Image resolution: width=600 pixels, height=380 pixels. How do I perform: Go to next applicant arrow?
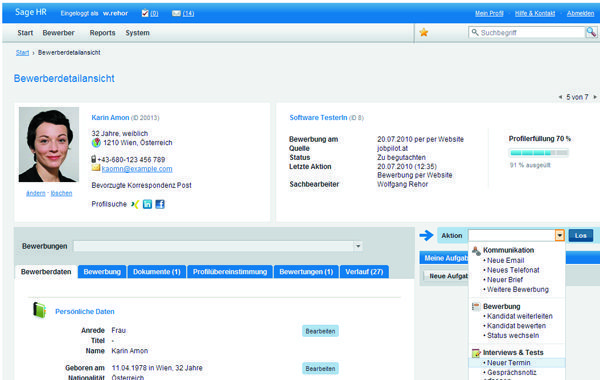(x=595, y=97)
